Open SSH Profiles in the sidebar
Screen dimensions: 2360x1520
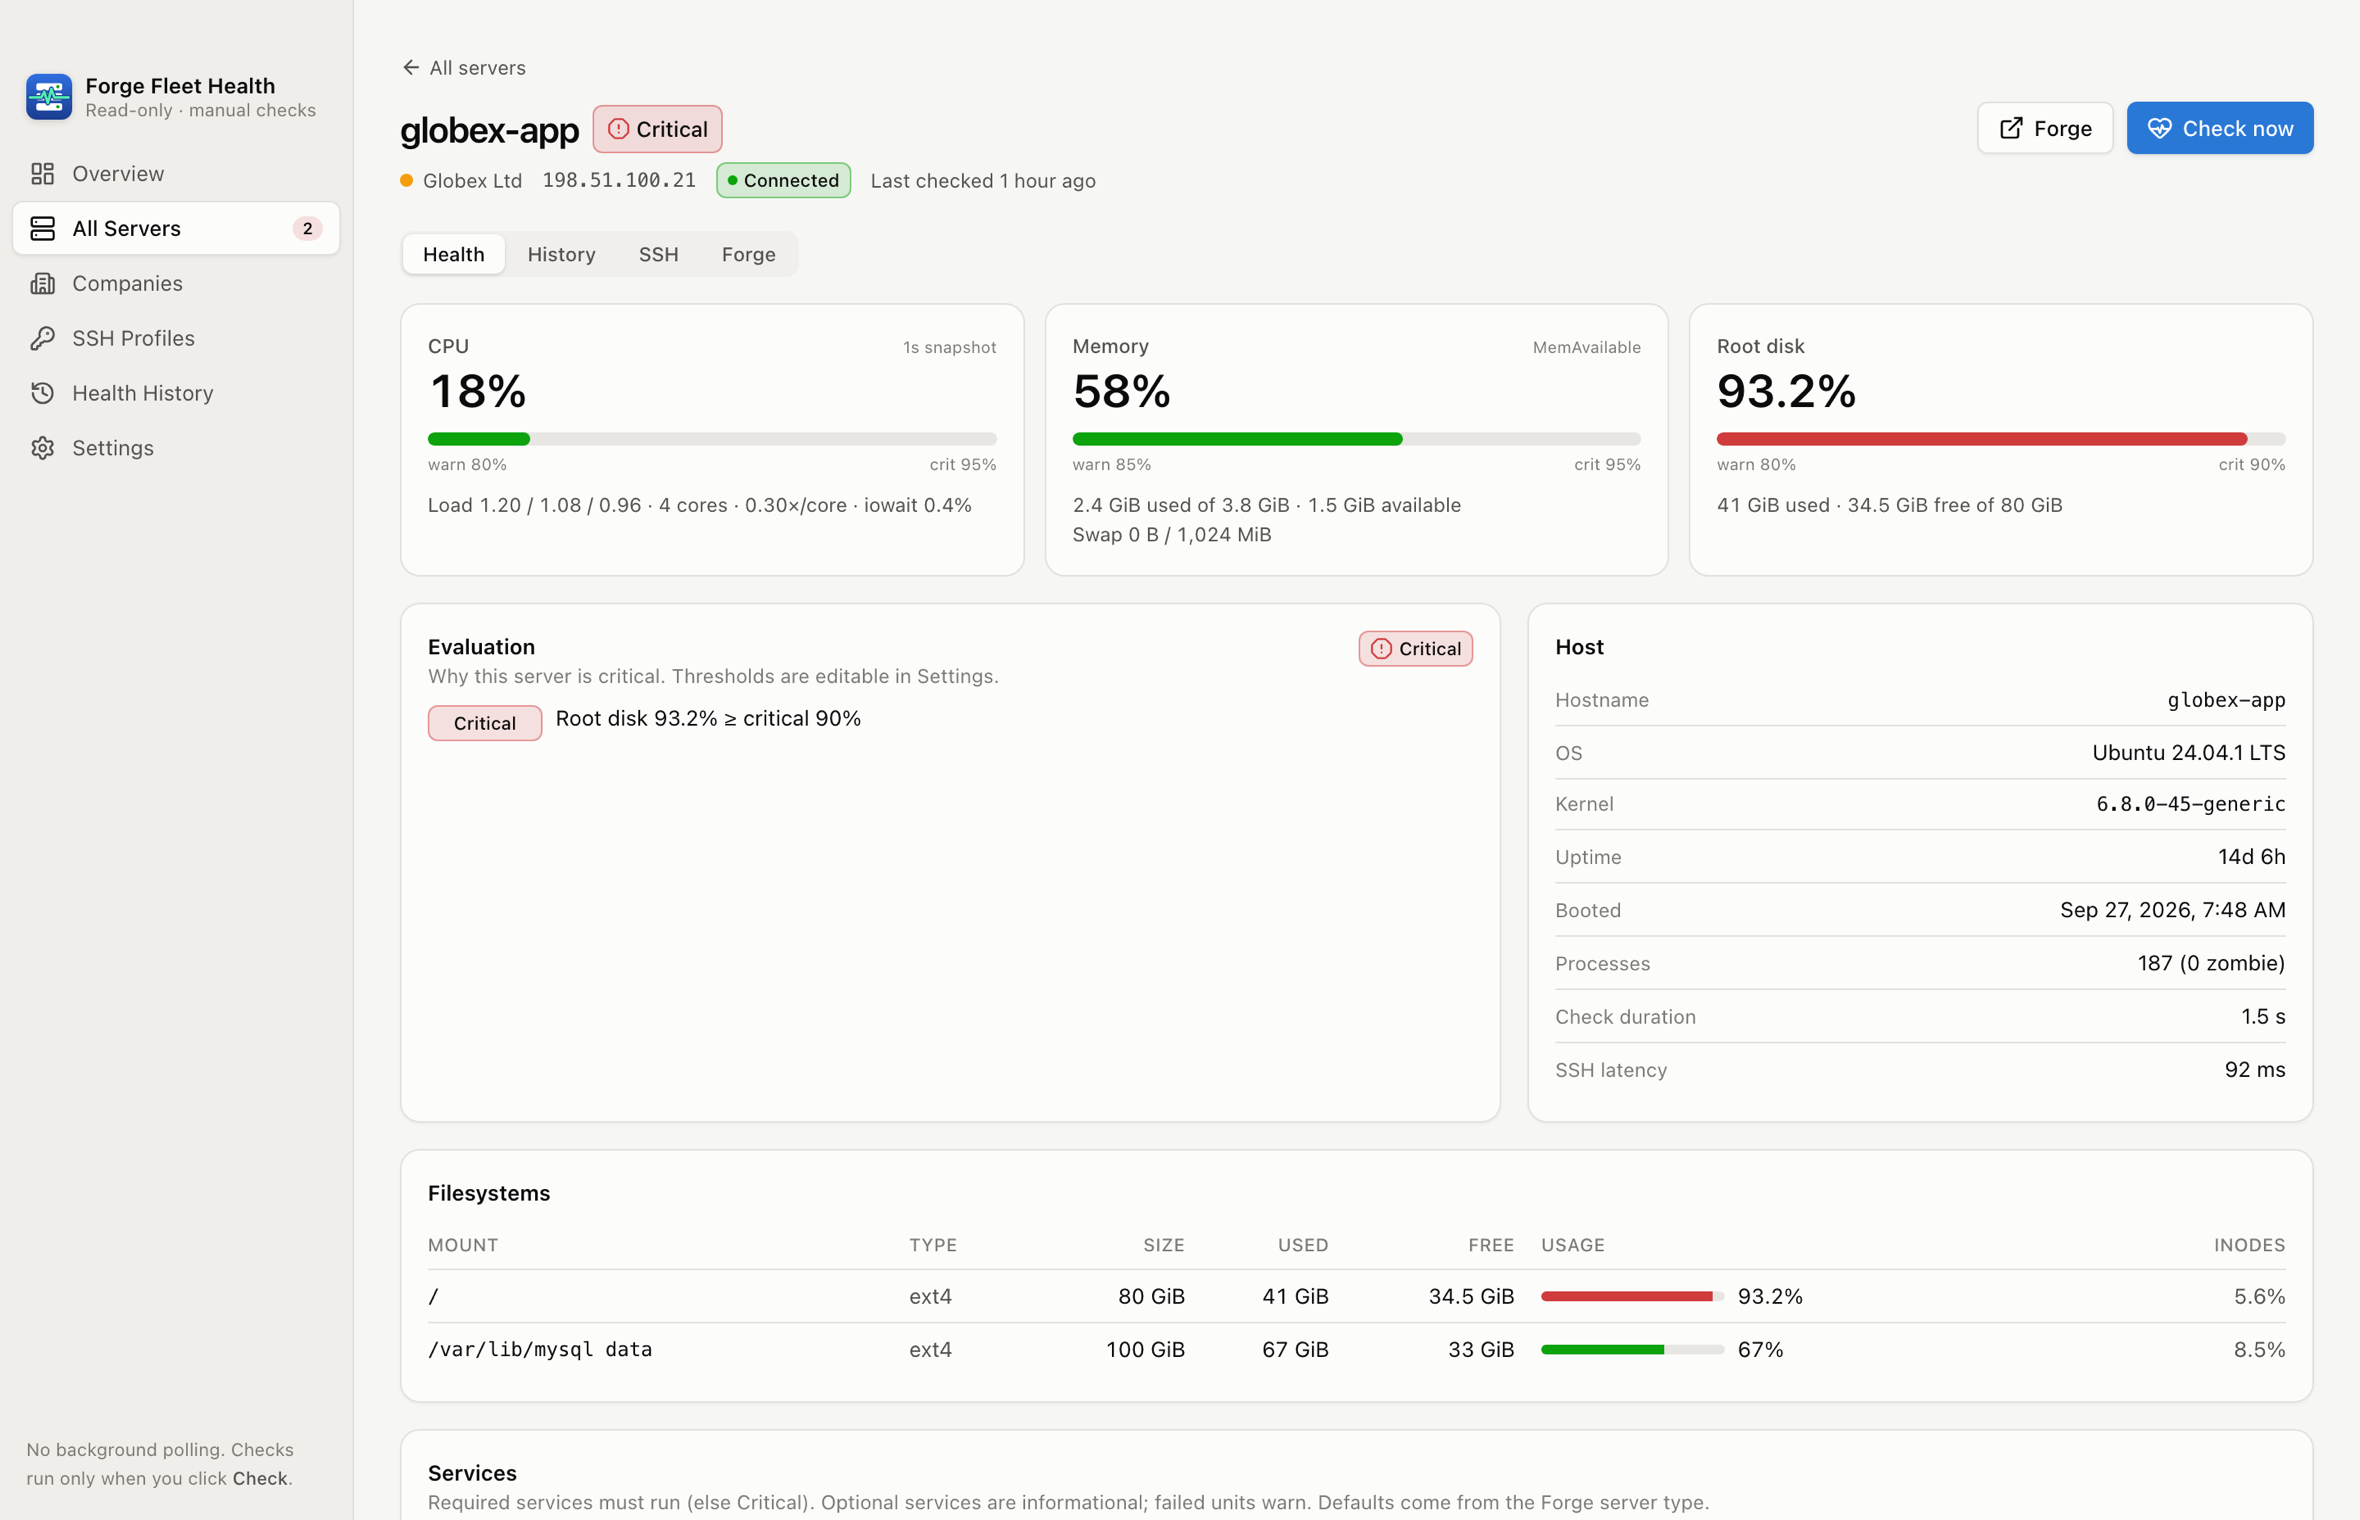point(176,339)
